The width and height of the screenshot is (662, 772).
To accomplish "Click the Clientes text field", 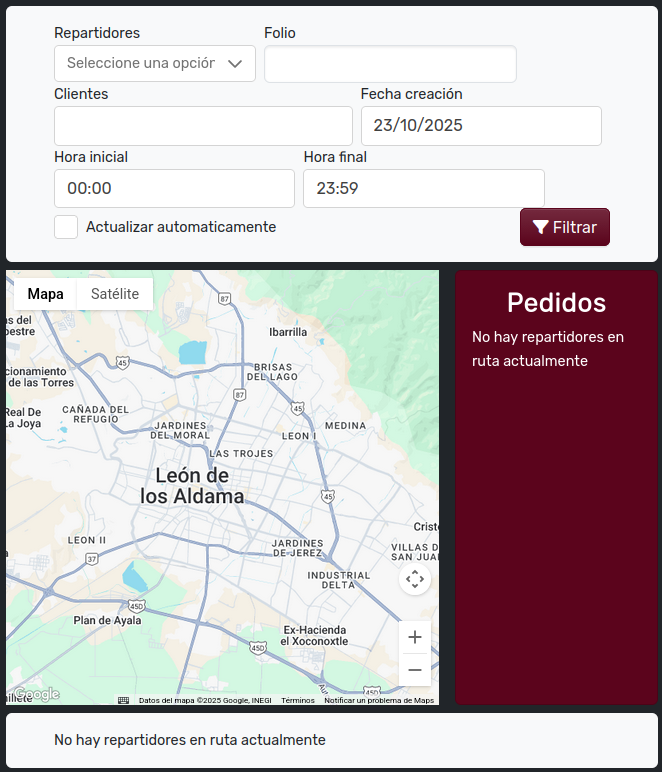I will pos(203,126).
